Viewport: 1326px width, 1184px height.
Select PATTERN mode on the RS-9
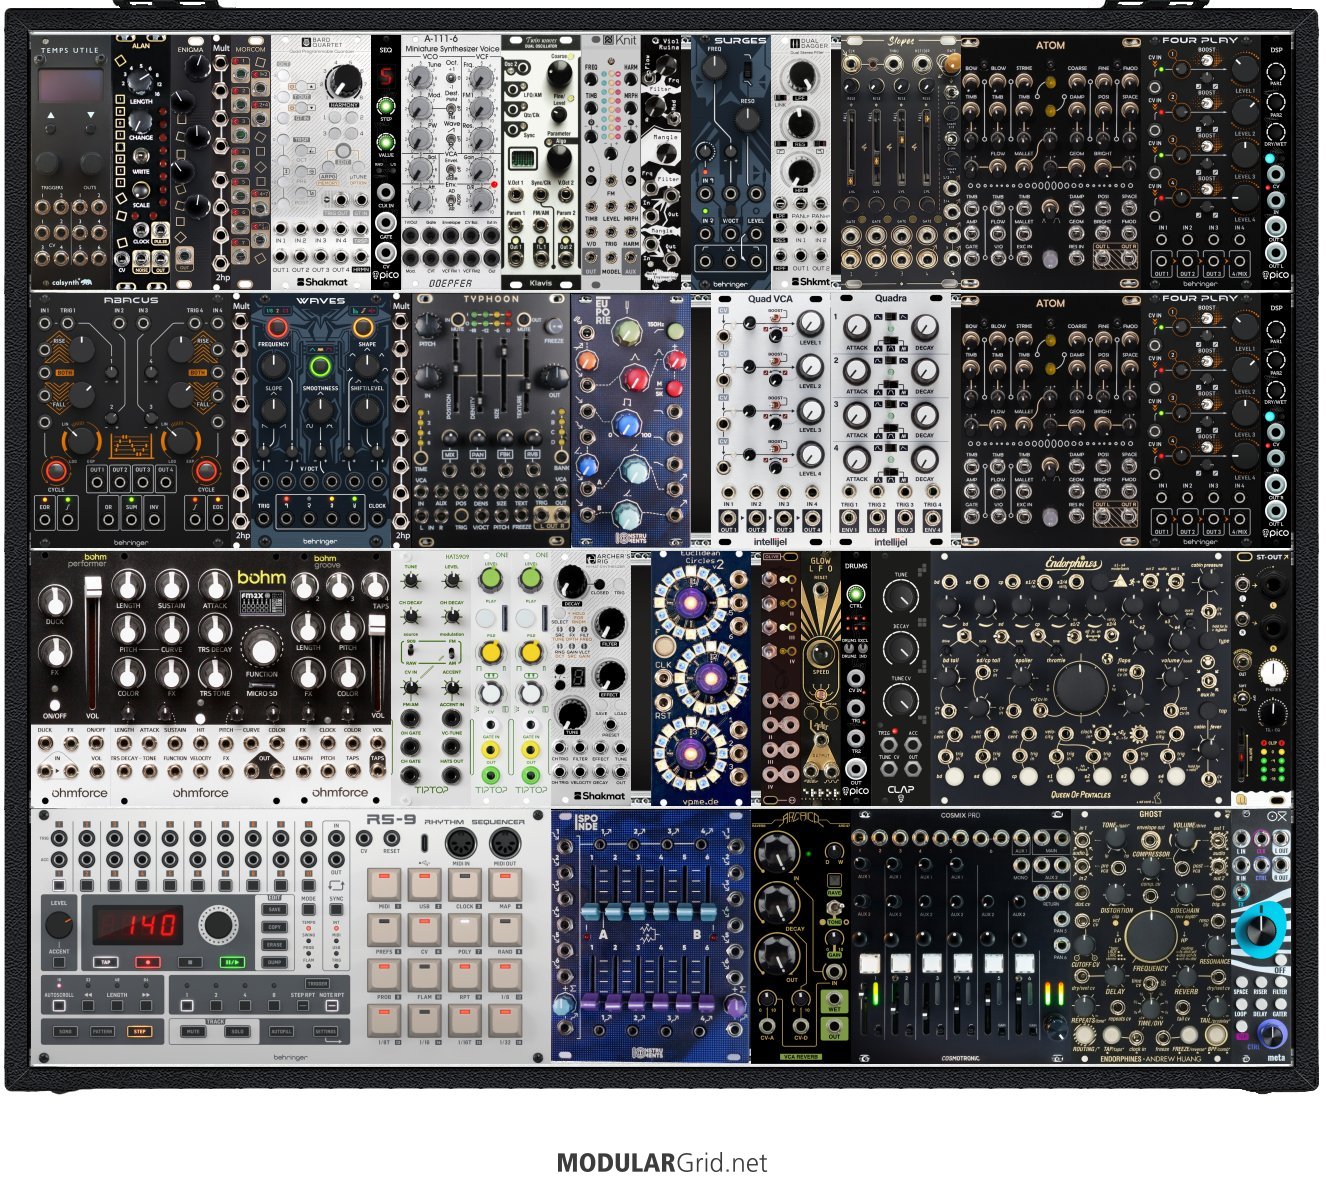click(x=102, y=1031)
